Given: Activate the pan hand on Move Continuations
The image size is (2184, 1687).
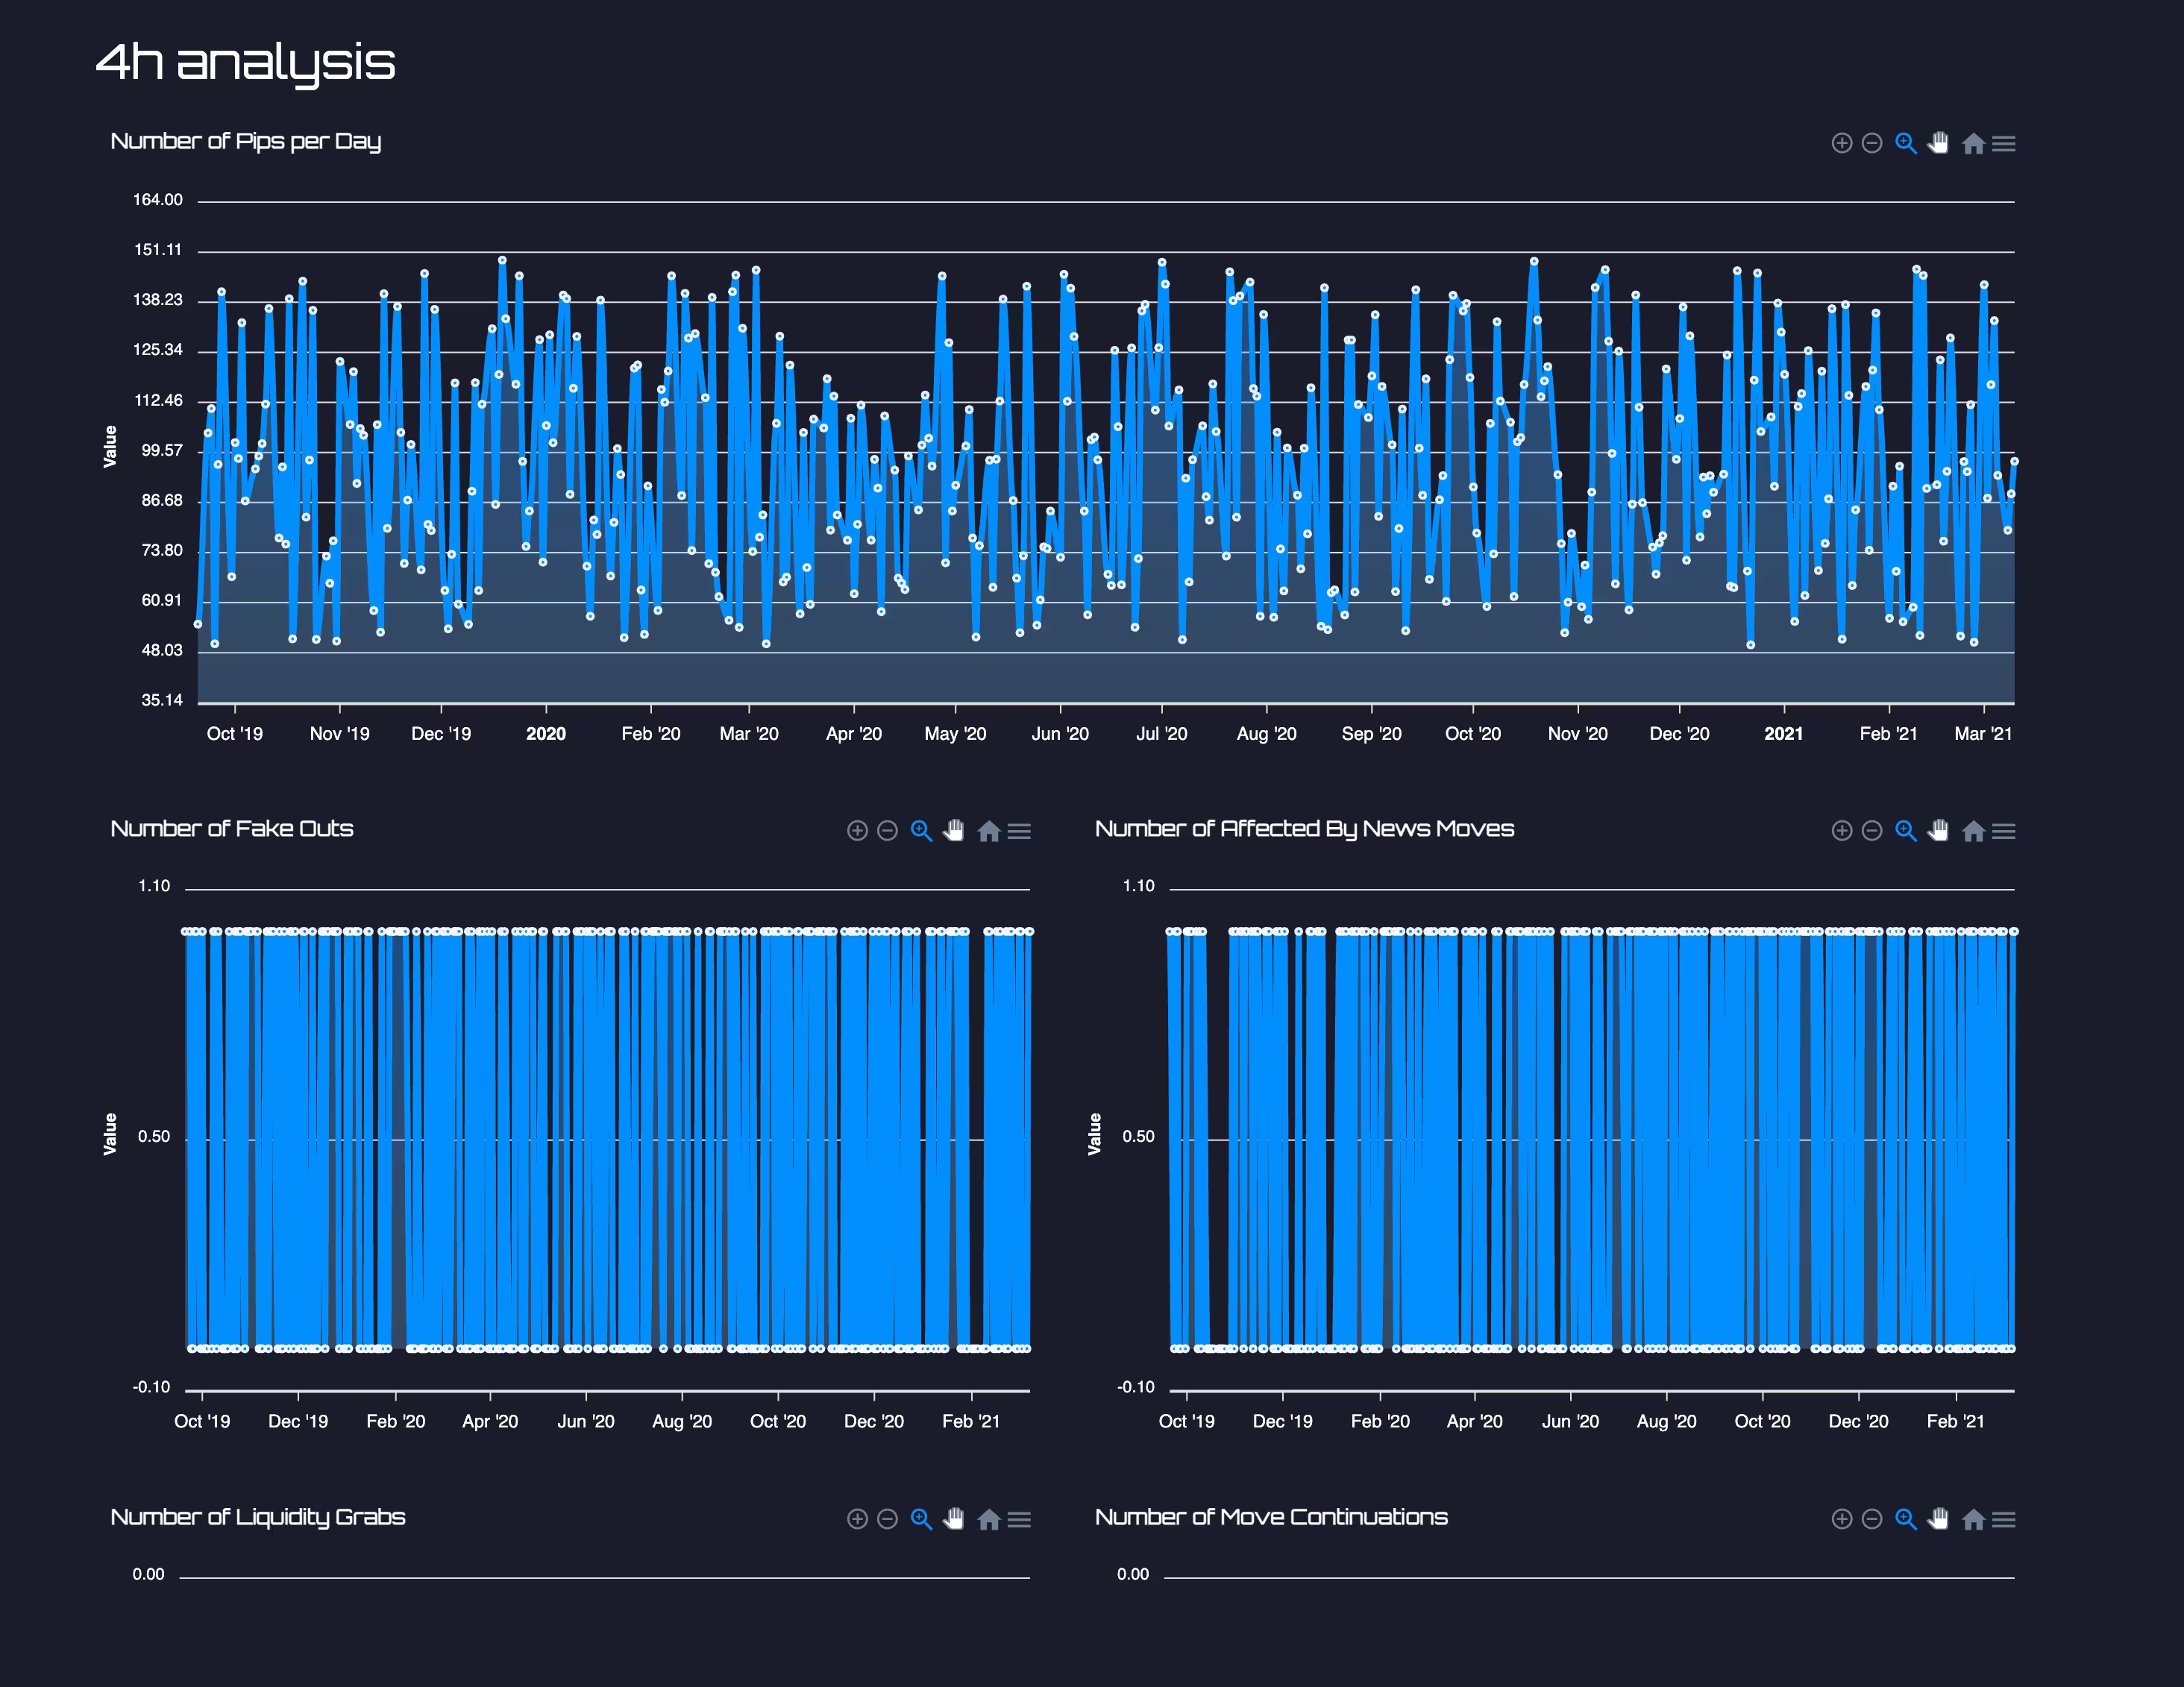Looking at the screenshot, I should (x=1939, y=1519).
